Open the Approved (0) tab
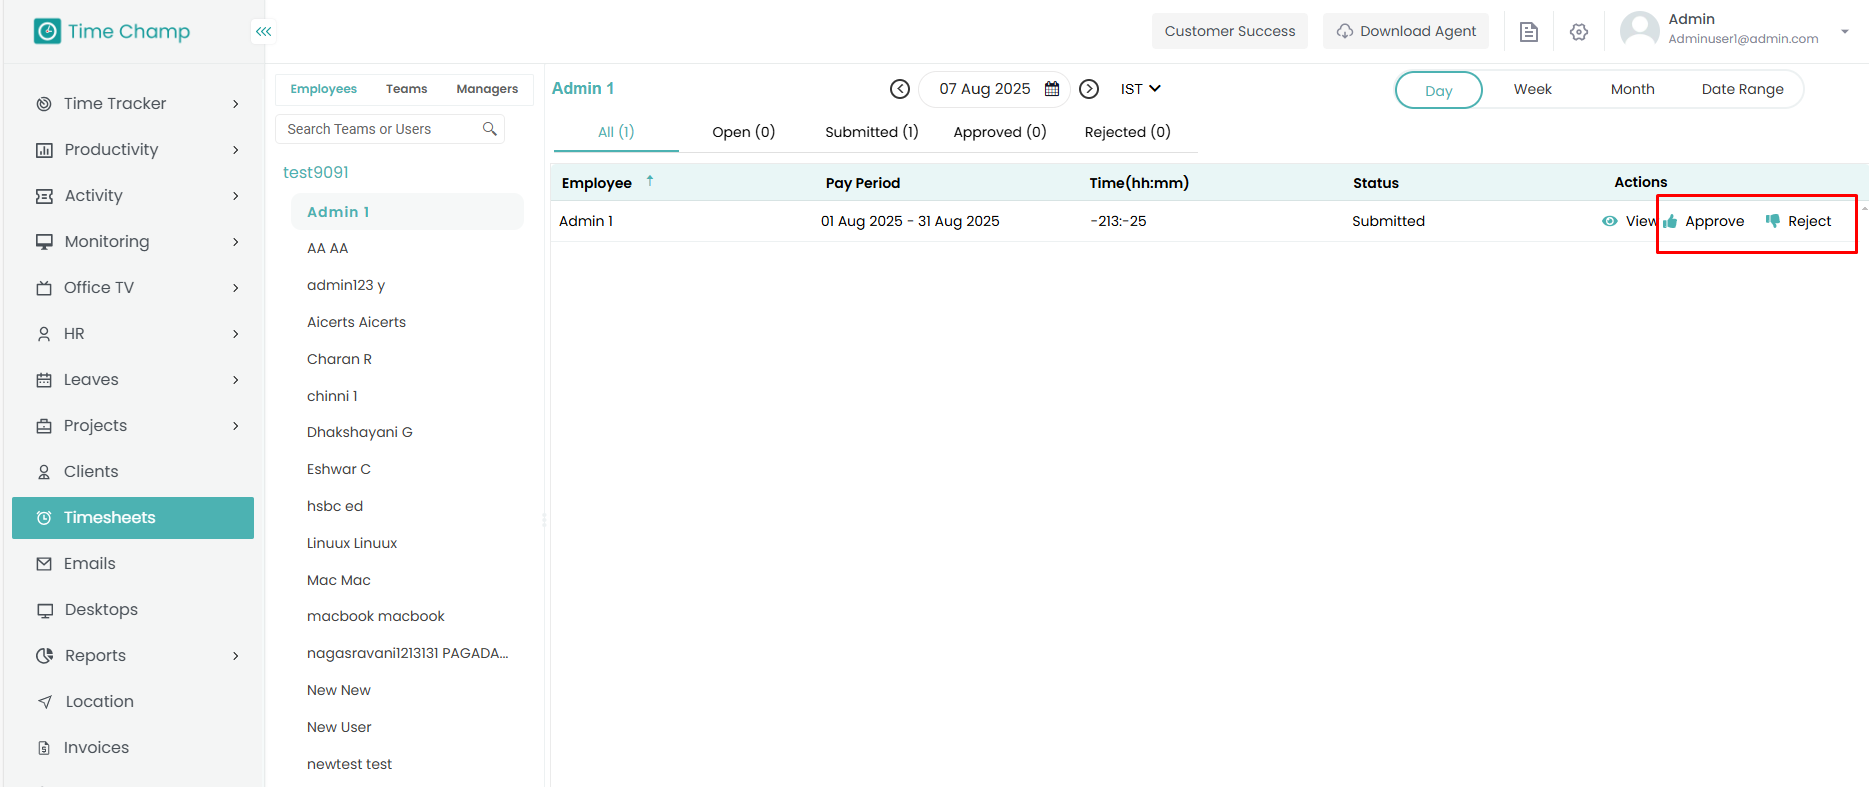 (x=1000, y=132)
